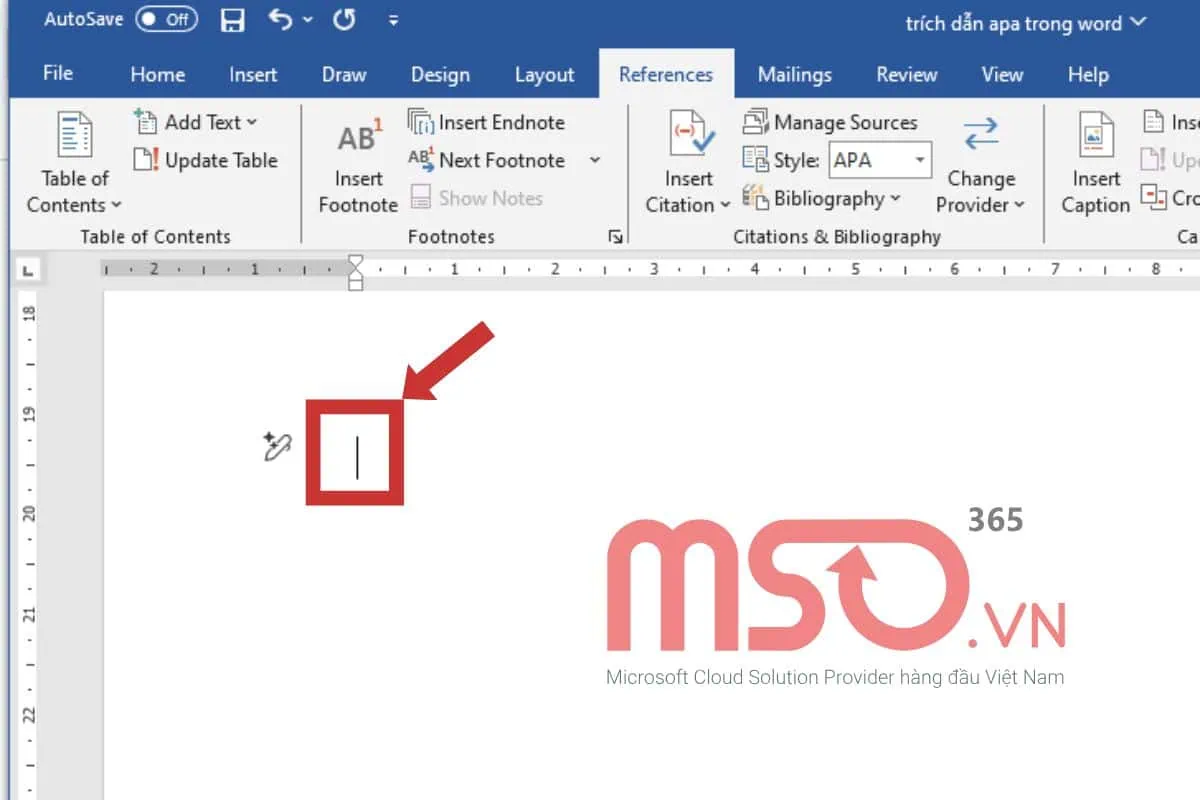Click the Add Text button
Viewport: 1200px width, 800px height.
coord(196,122)
